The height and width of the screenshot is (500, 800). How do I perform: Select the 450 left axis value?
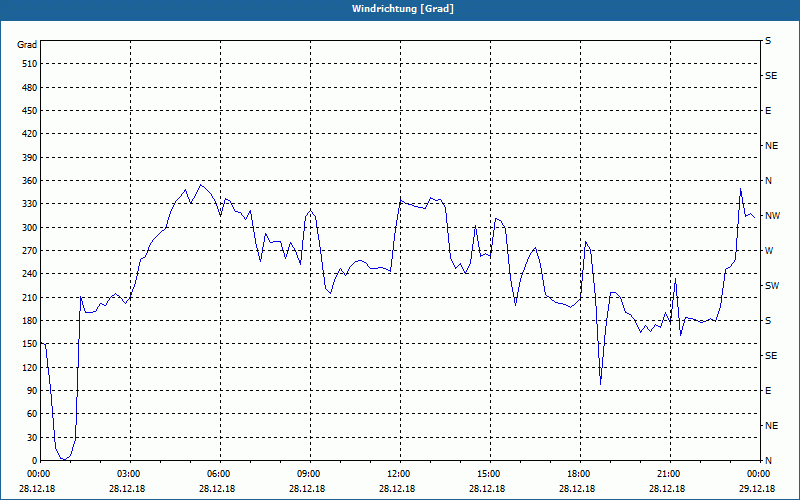click(x=30, y=111)
